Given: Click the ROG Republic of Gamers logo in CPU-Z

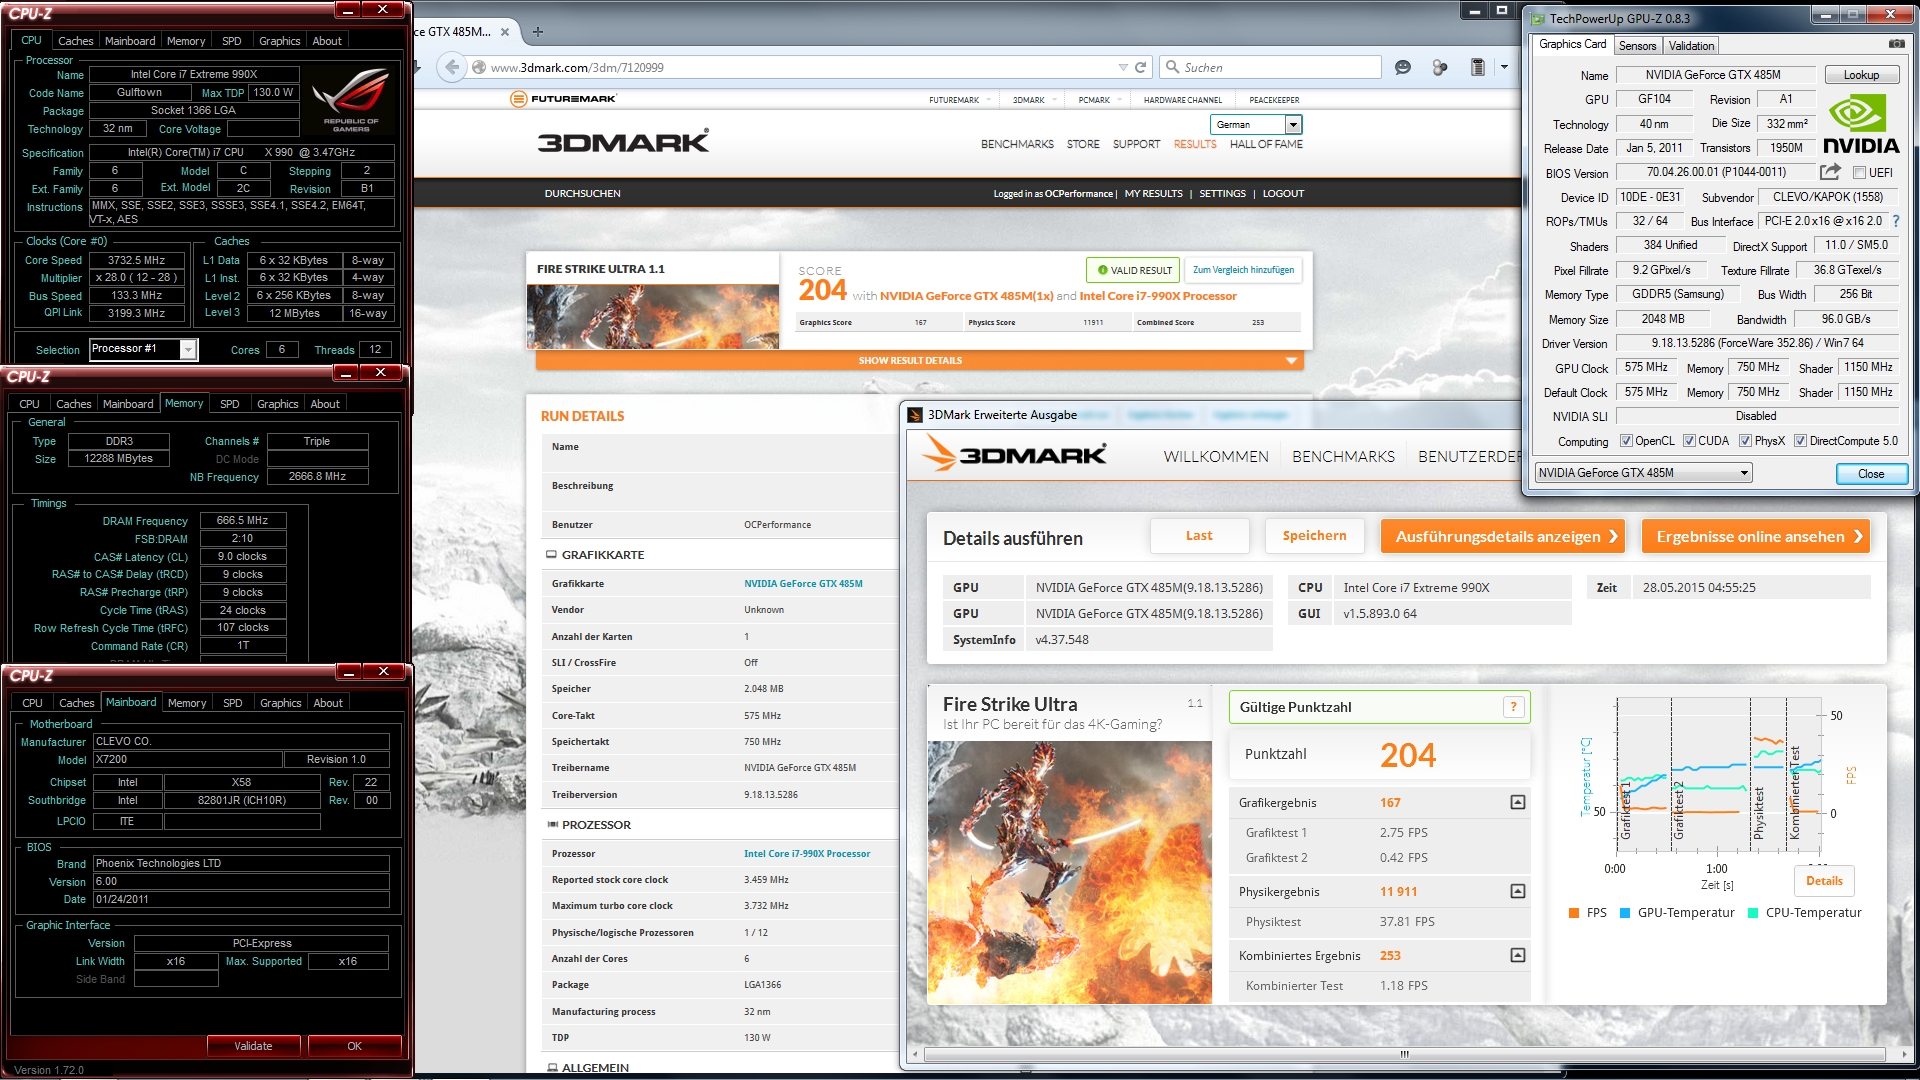Looking at the screenshot, I should pos(351,99).
